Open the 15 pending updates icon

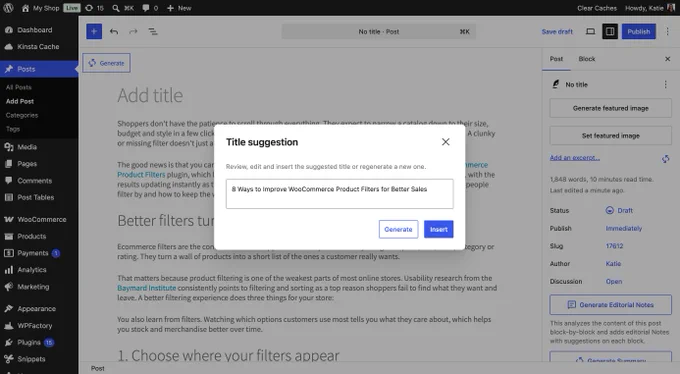tap(94, 8)
